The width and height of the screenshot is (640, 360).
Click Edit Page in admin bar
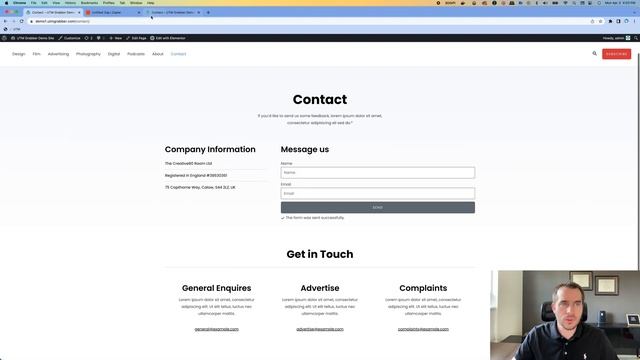click(136, 38)
